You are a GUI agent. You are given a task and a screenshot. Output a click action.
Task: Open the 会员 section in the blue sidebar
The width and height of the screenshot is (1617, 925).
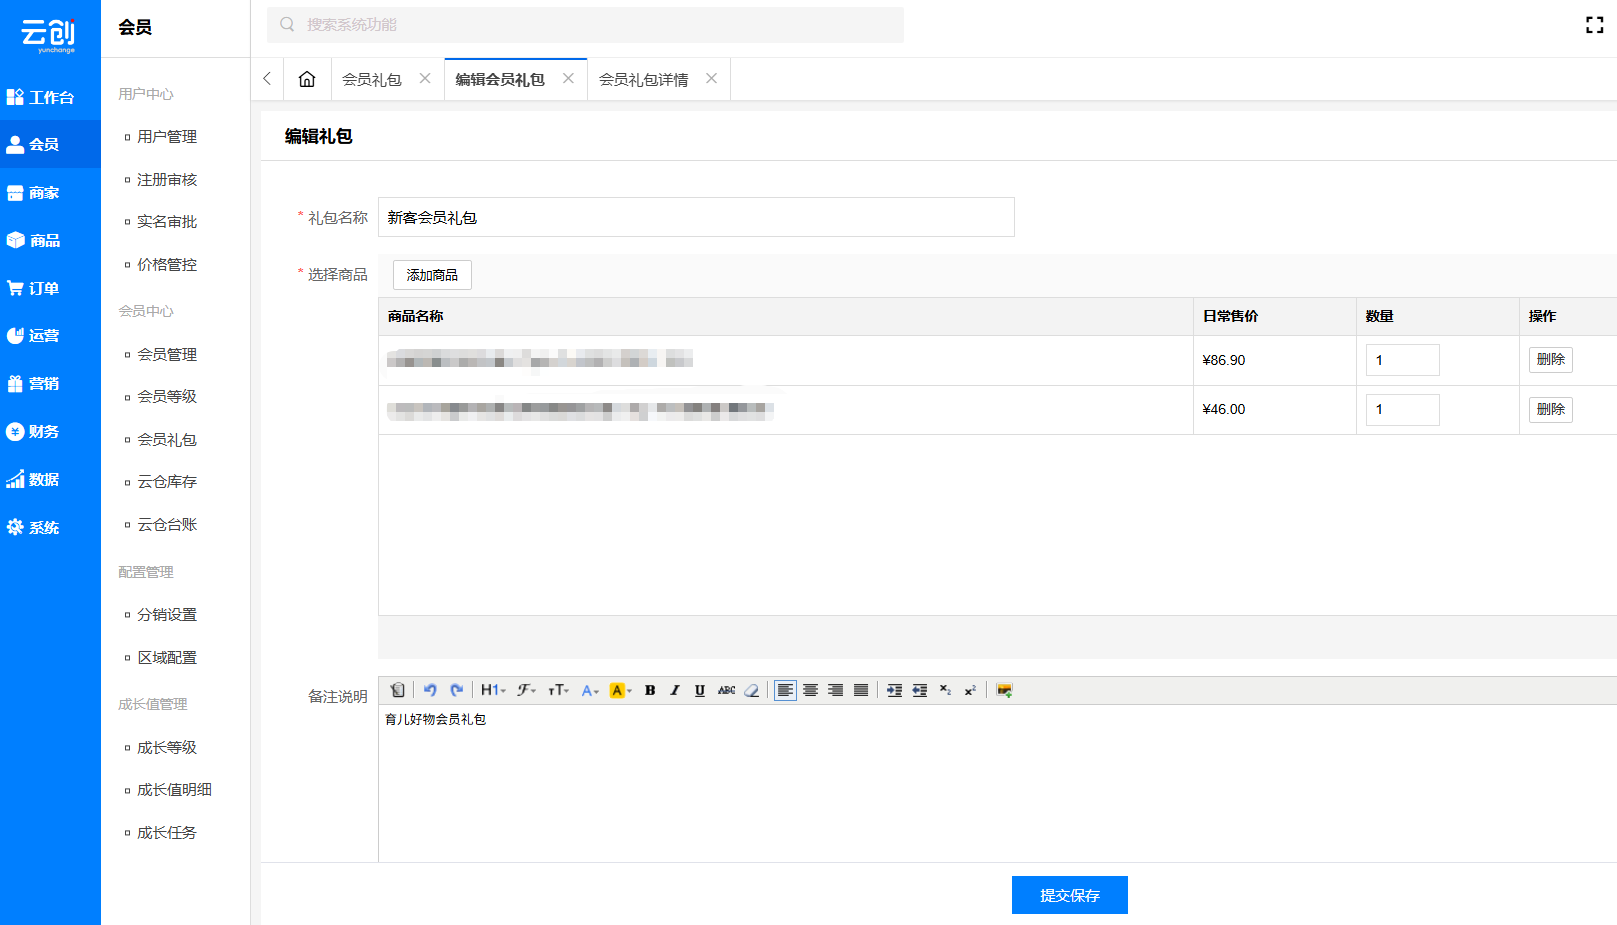click(50, 144)
